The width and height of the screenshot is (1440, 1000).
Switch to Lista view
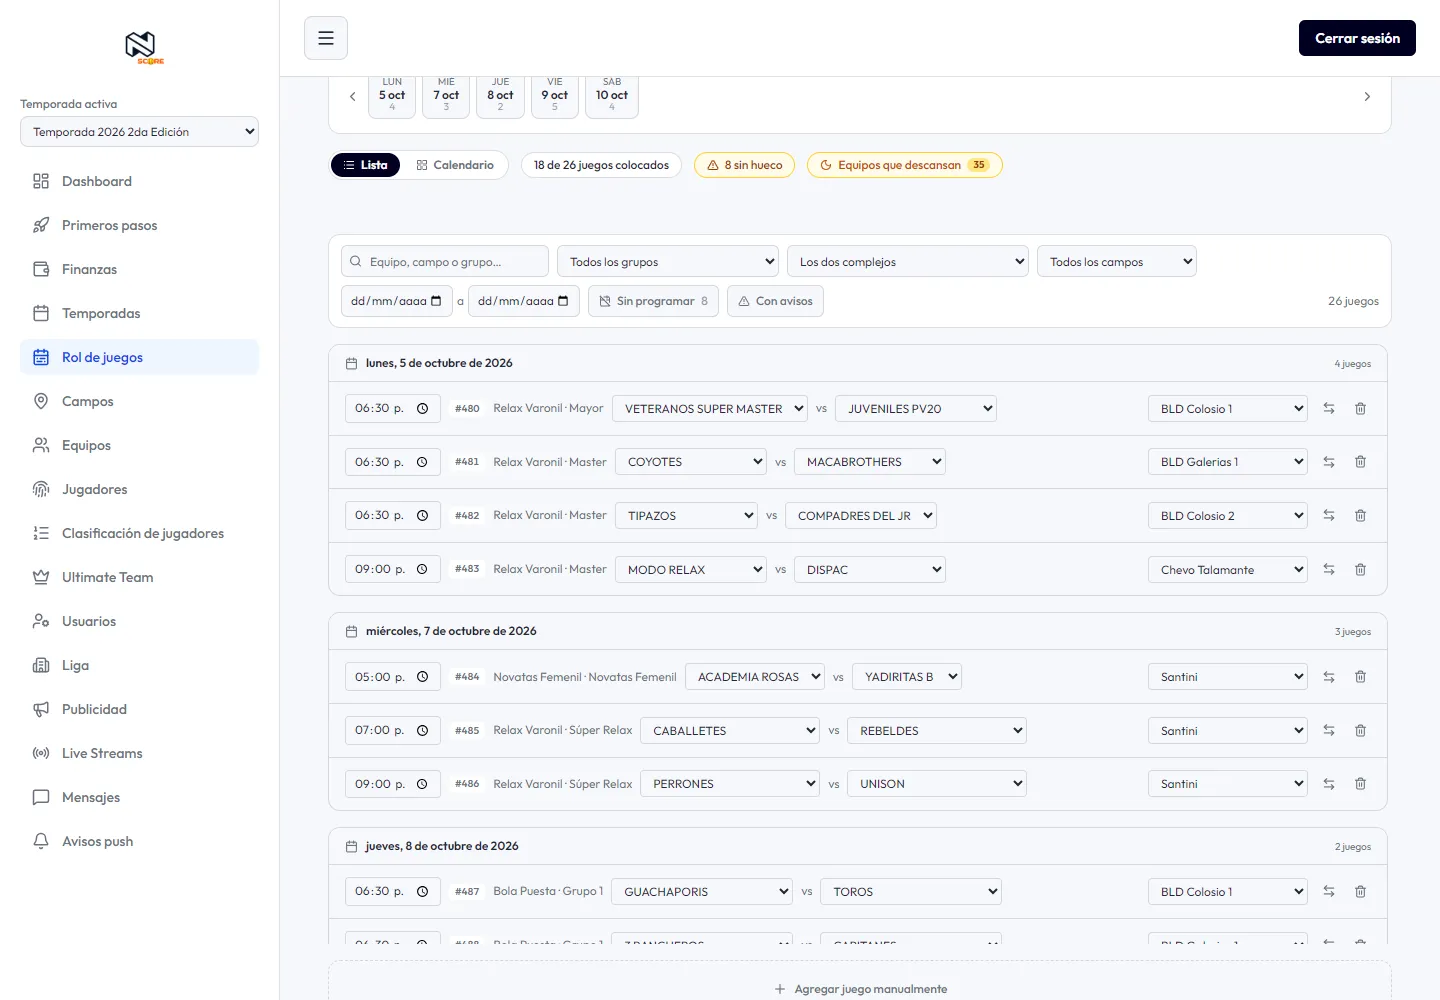tap(365, 165)
